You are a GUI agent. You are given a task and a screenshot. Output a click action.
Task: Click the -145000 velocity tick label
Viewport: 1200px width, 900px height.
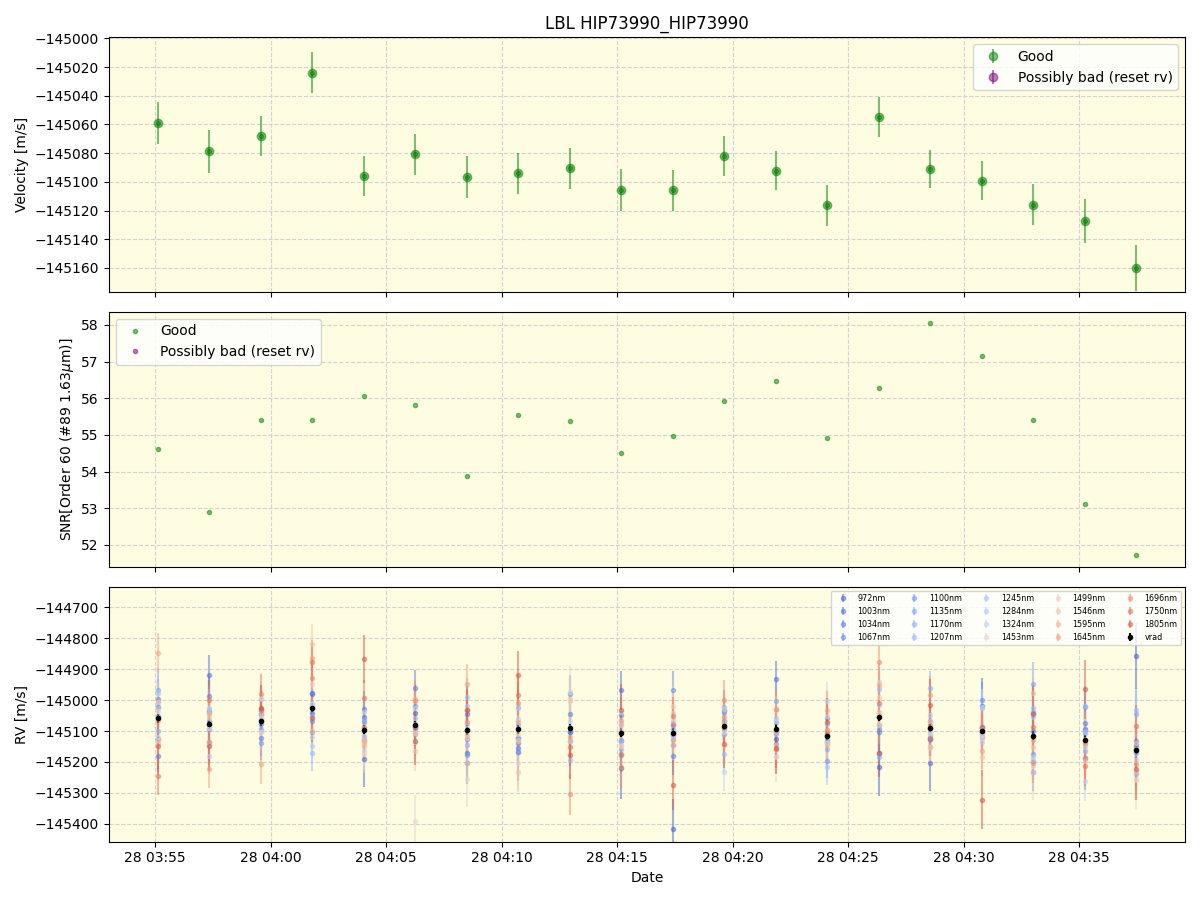point(68,39)
